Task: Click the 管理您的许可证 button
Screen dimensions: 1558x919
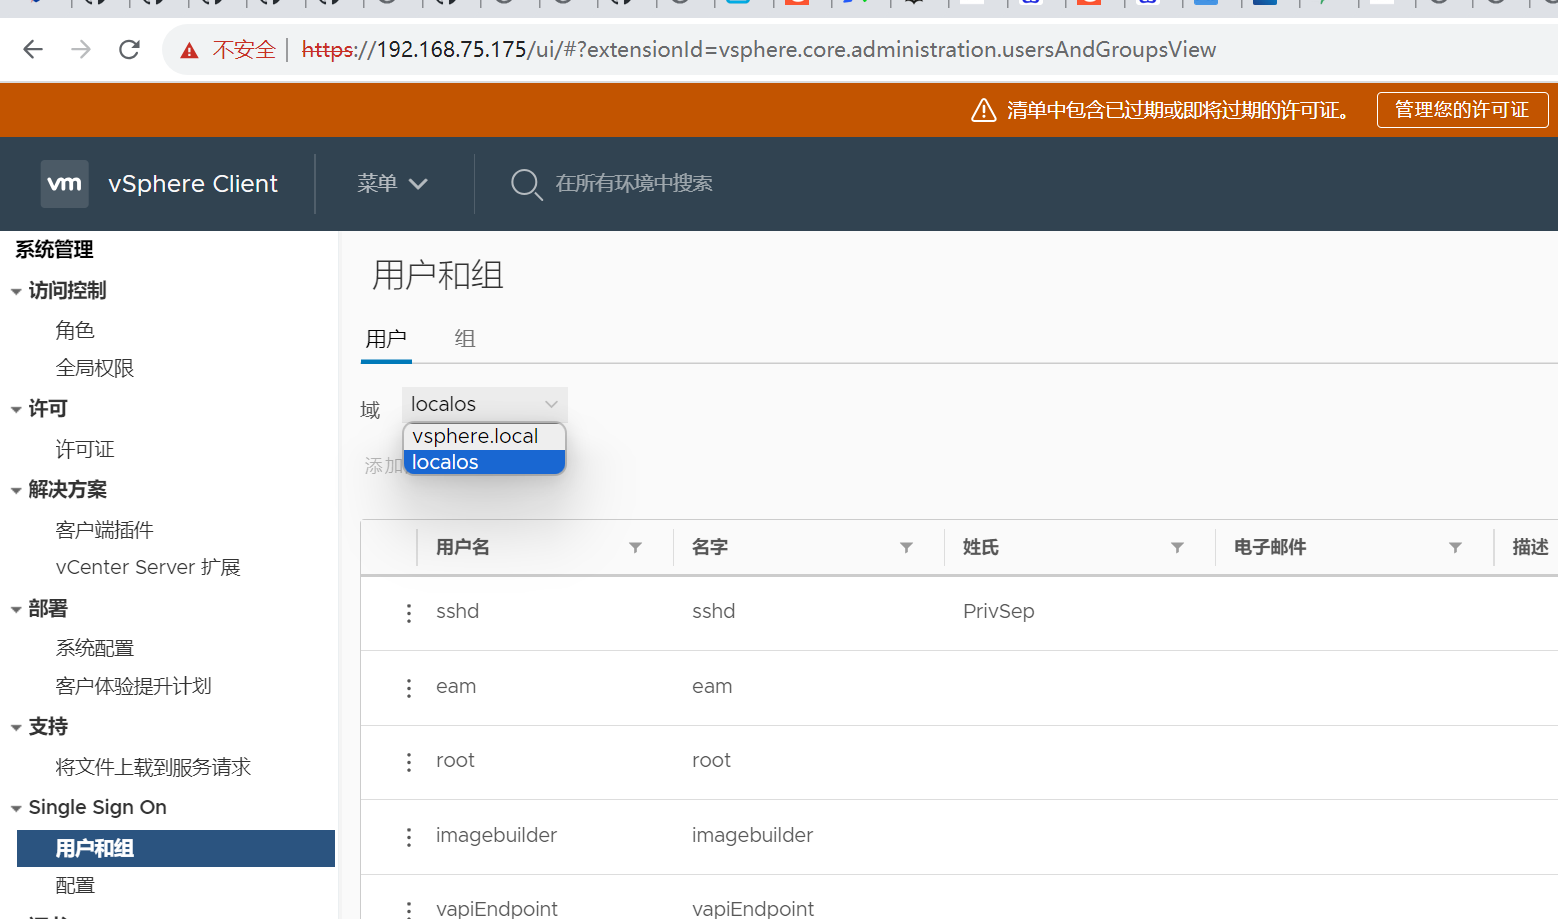Action: coord(1462,110)
